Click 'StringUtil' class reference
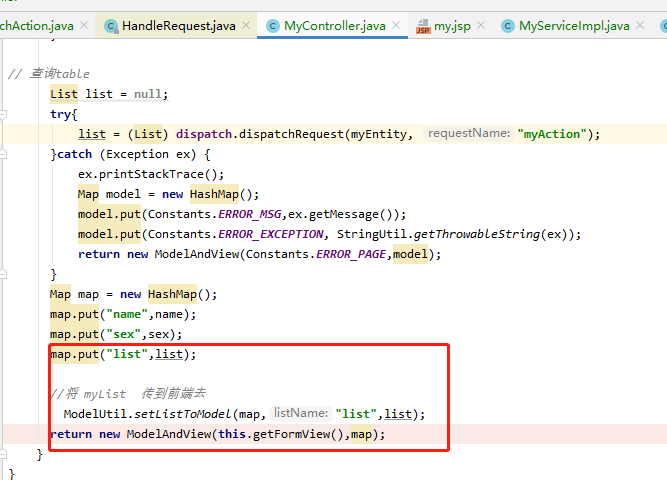Image resolution: width=667 pixels, height=480 pixels. coord(372,234)
